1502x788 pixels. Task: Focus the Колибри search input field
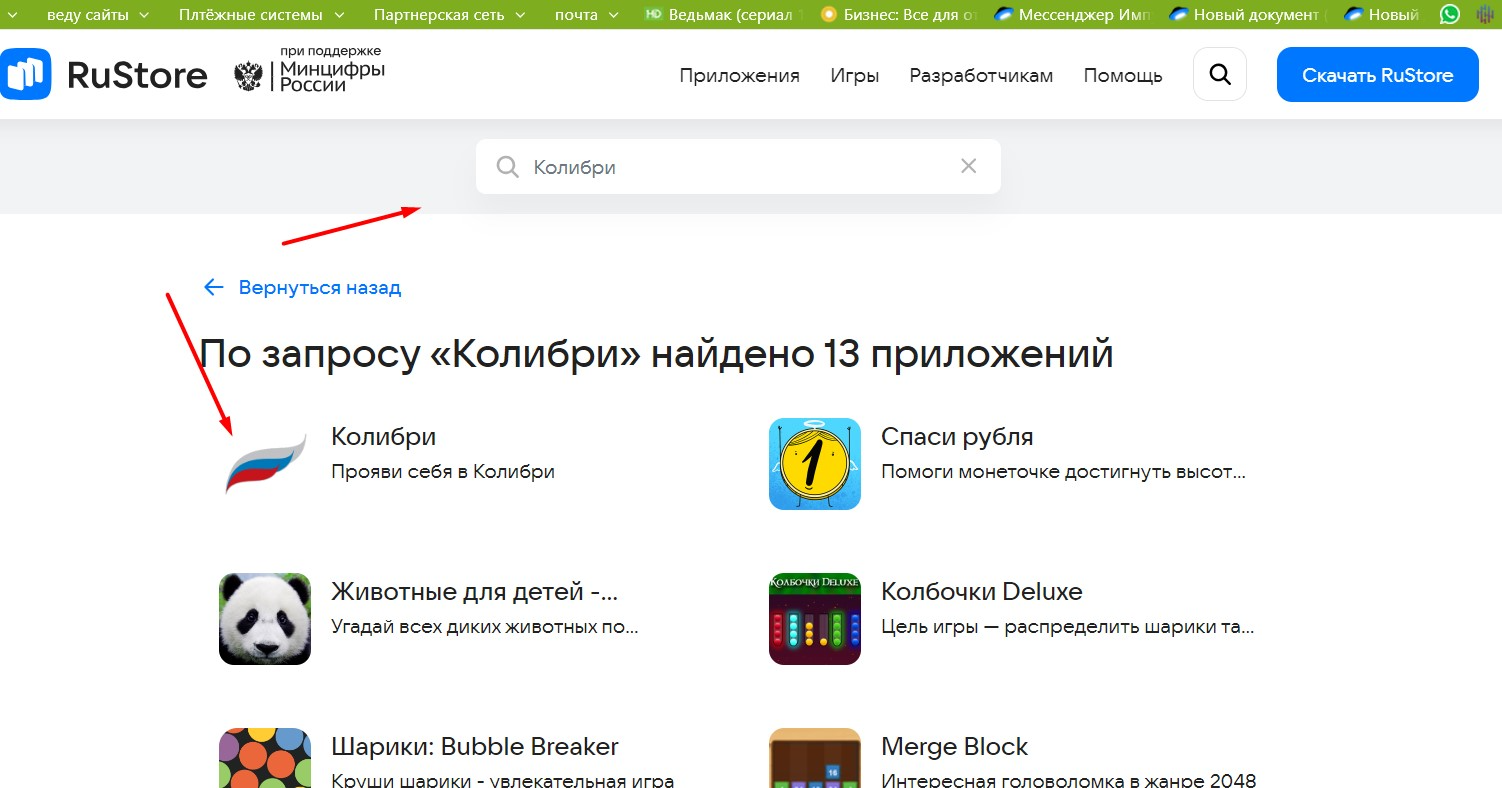(738, 167)
